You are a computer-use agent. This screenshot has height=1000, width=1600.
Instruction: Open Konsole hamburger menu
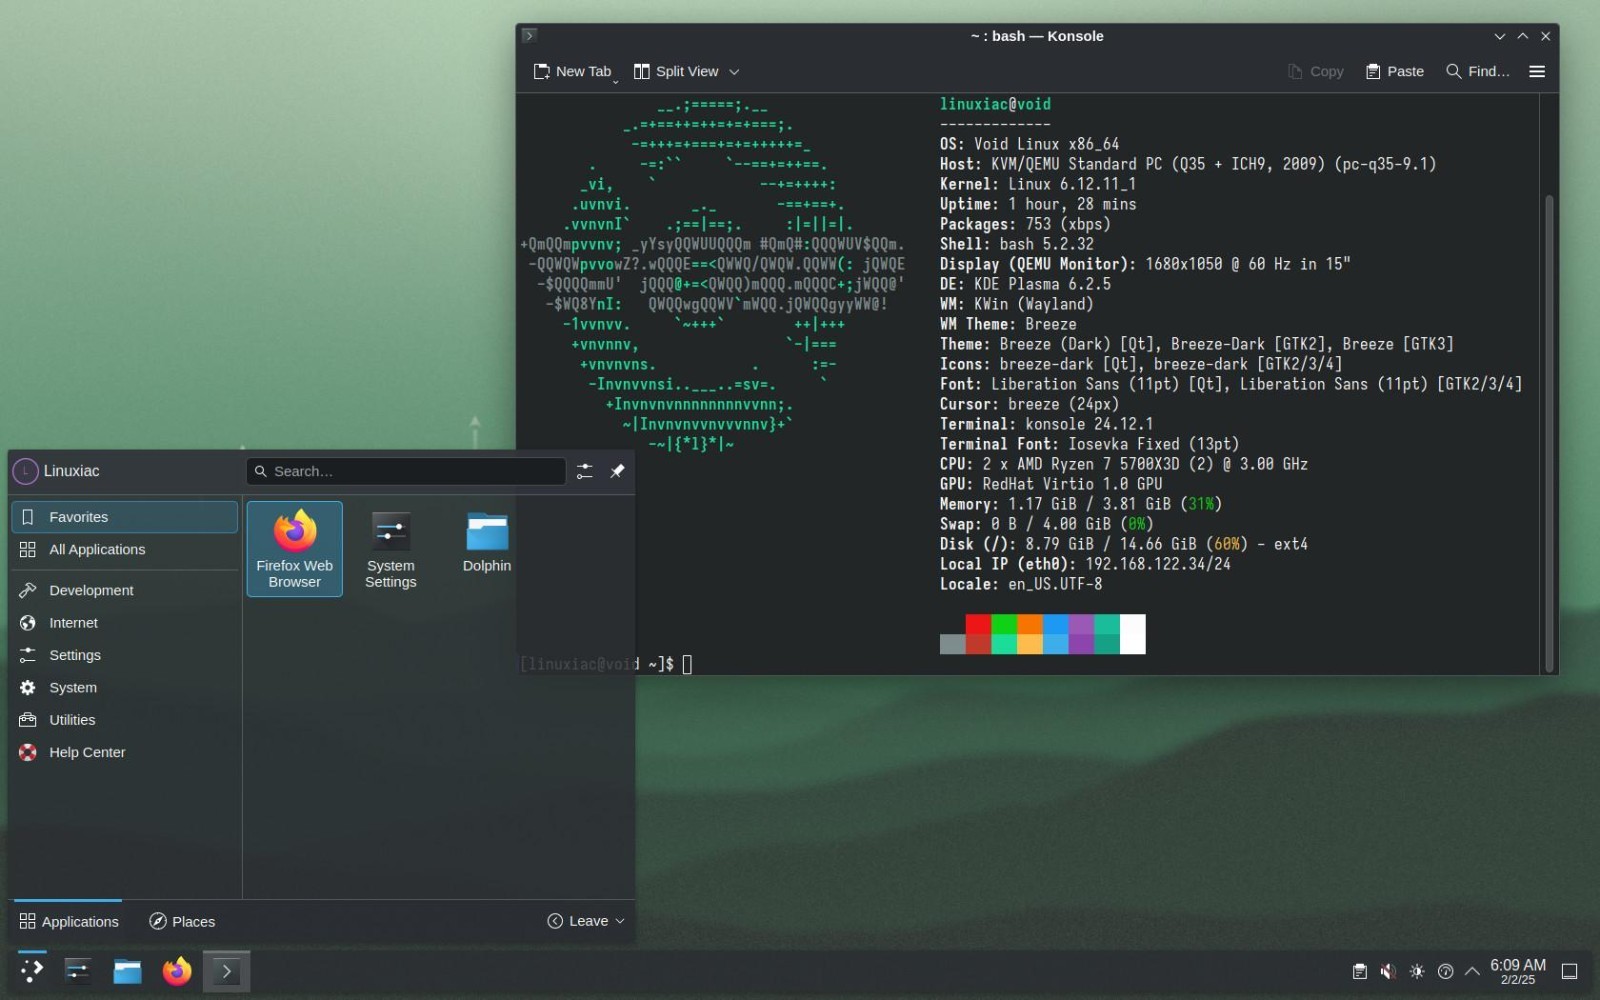1537,71
